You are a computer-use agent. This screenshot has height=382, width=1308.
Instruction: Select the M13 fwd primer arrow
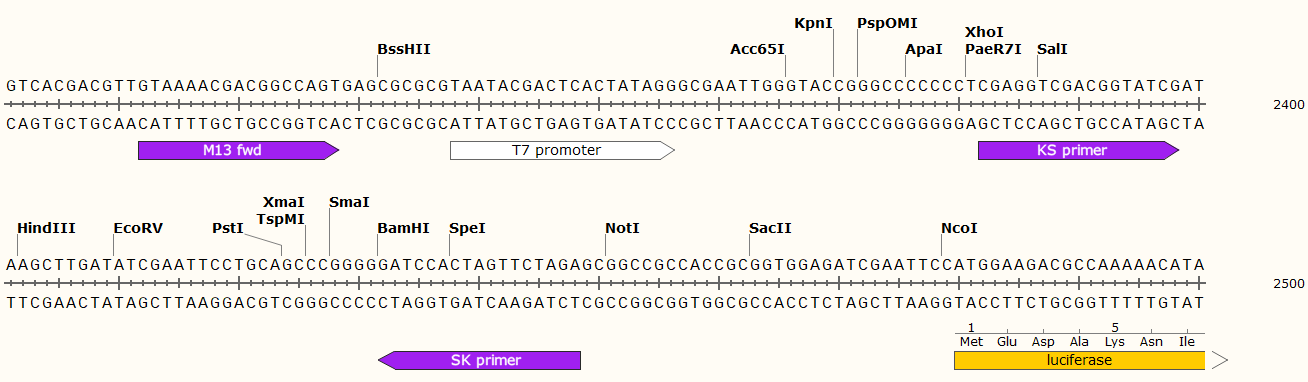[239, 151]
